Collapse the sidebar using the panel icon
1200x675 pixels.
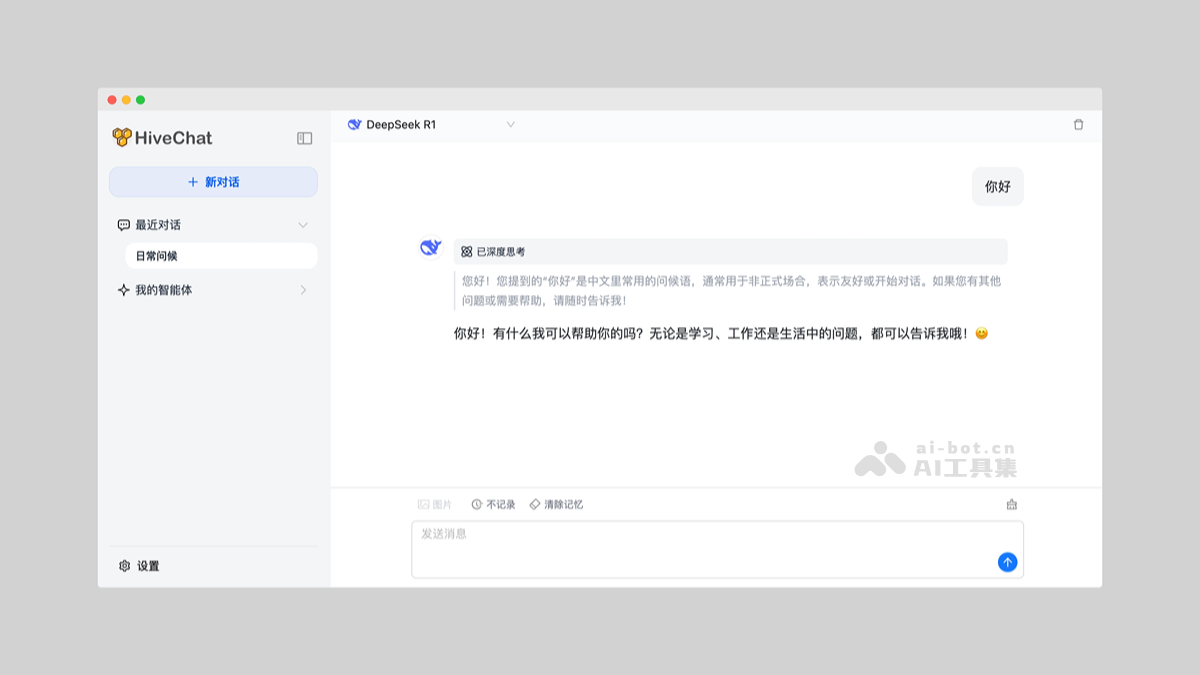[303, 138]
